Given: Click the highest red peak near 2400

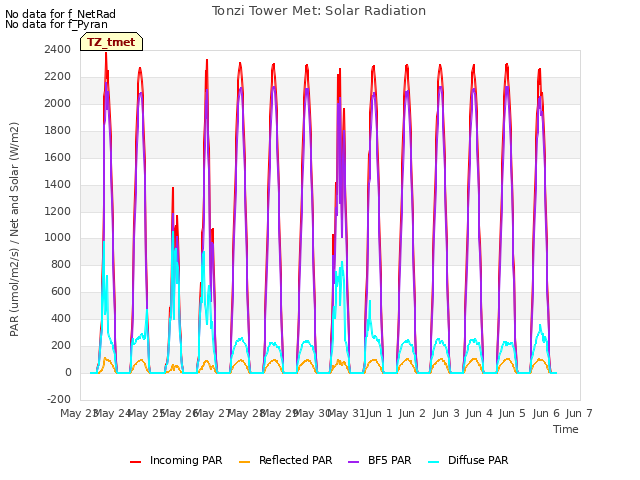Looking at the screenshot, I should [106, 54].
